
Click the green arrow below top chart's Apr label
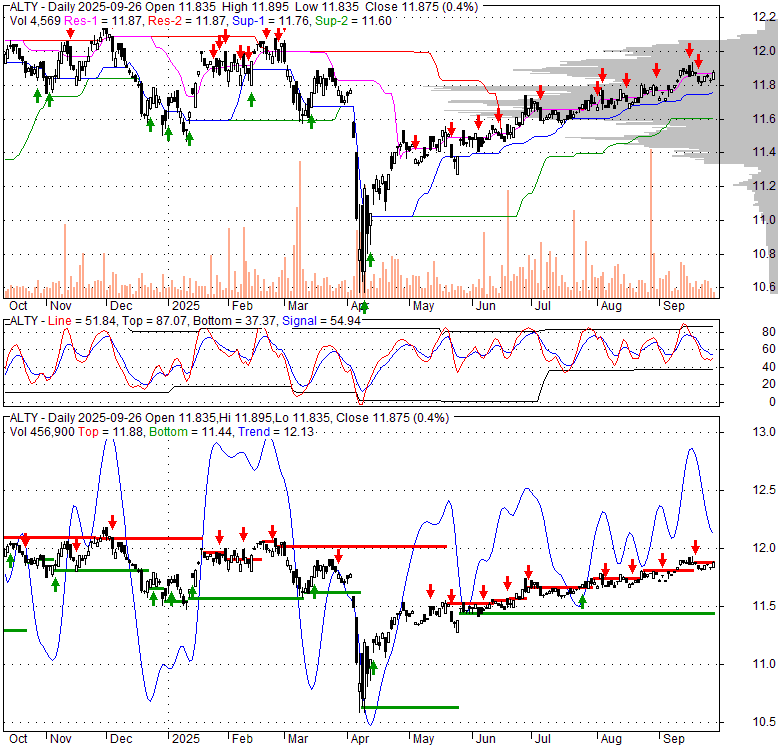coord(365,307)
